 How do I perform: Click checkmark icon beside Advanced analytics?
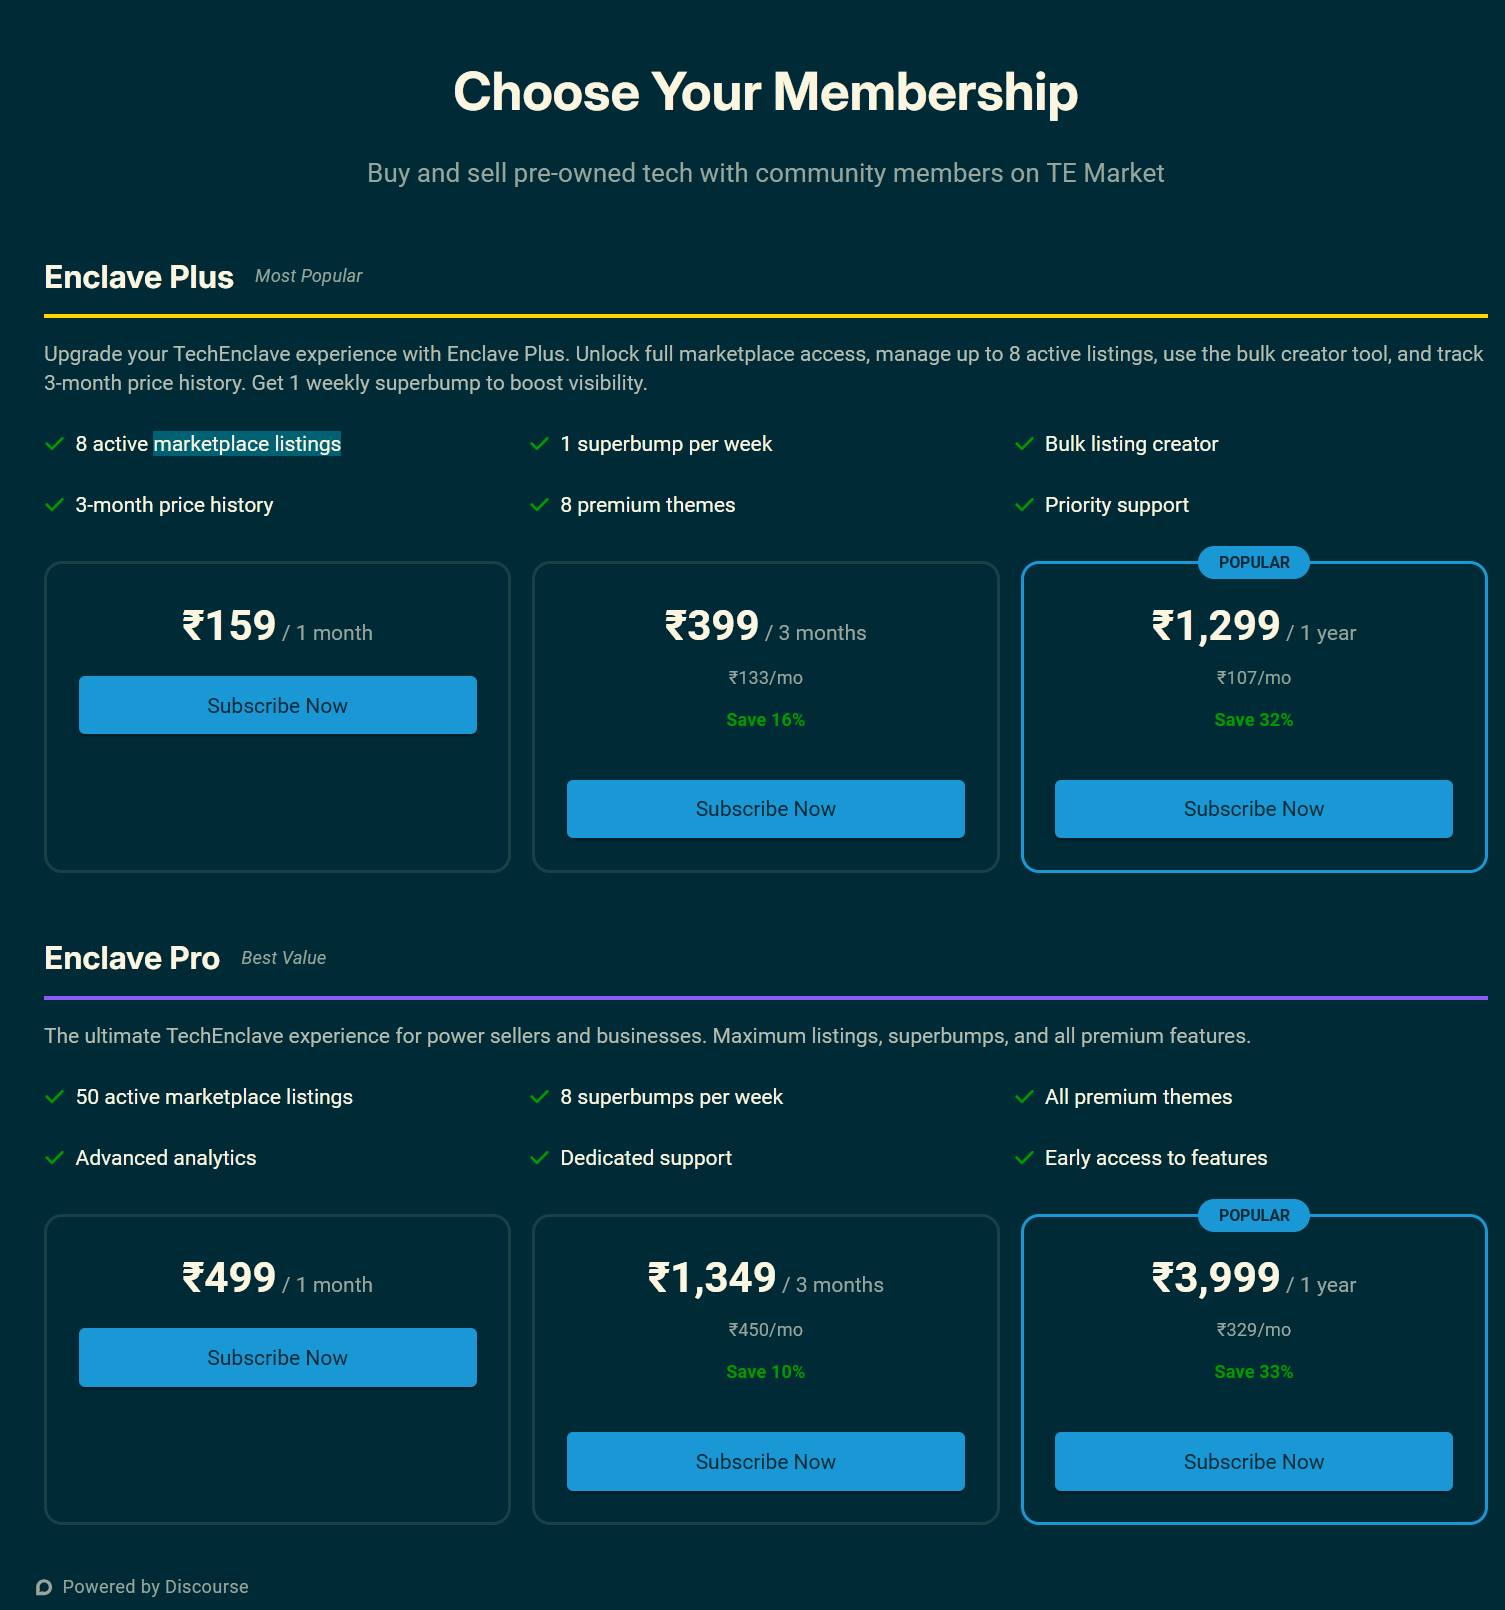coord(55,1158)
